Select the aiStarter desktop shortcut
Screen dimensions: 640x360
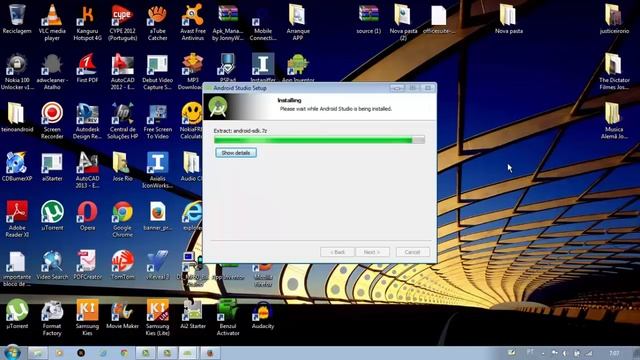pos(52,167)
